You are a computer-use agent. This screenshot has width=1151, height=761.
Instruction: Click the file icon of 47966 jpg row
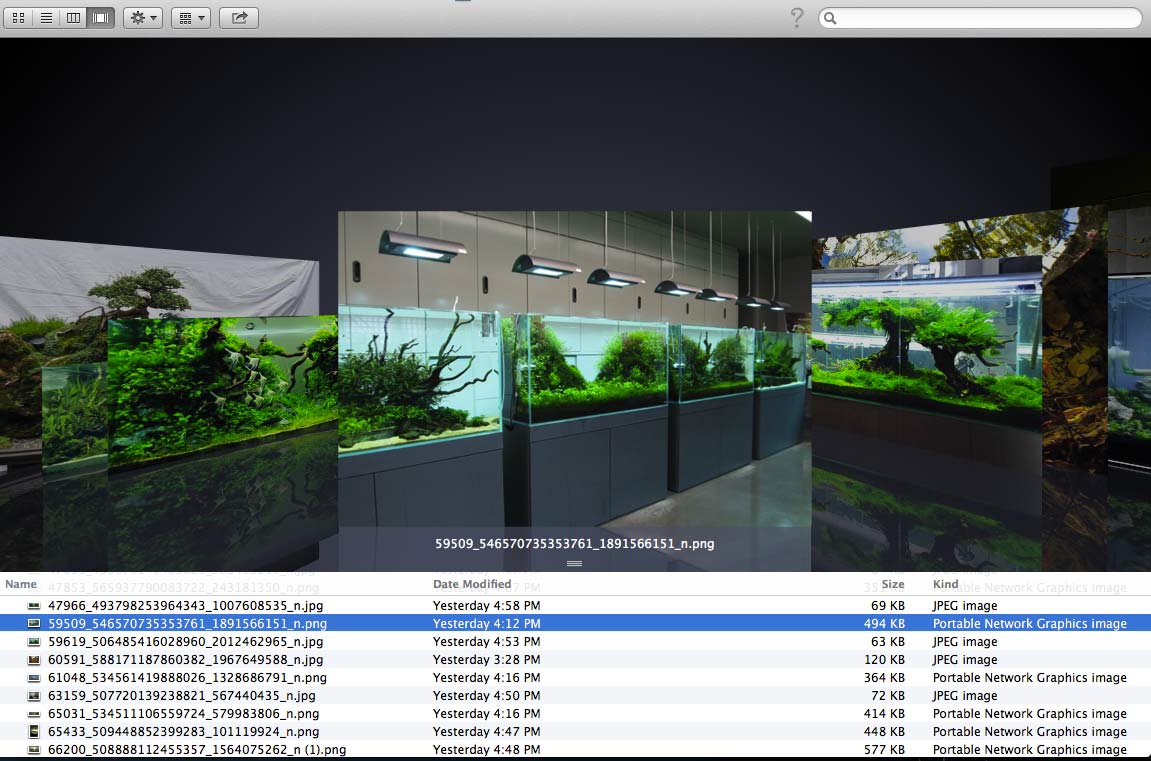(x=34, y=605)
